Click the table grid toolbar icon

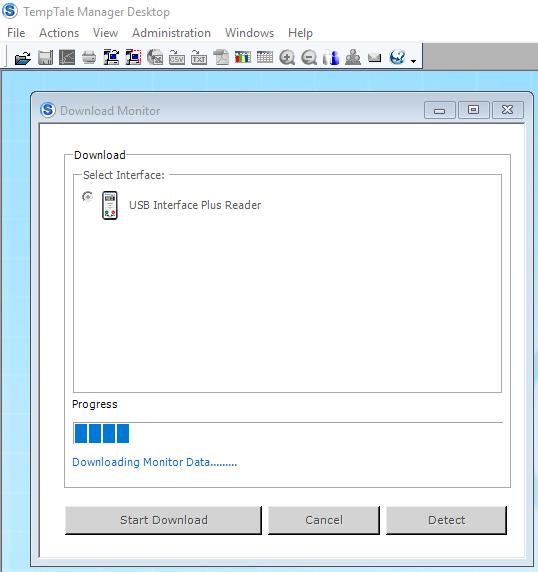pyautogui.click(x=265, y=57)
